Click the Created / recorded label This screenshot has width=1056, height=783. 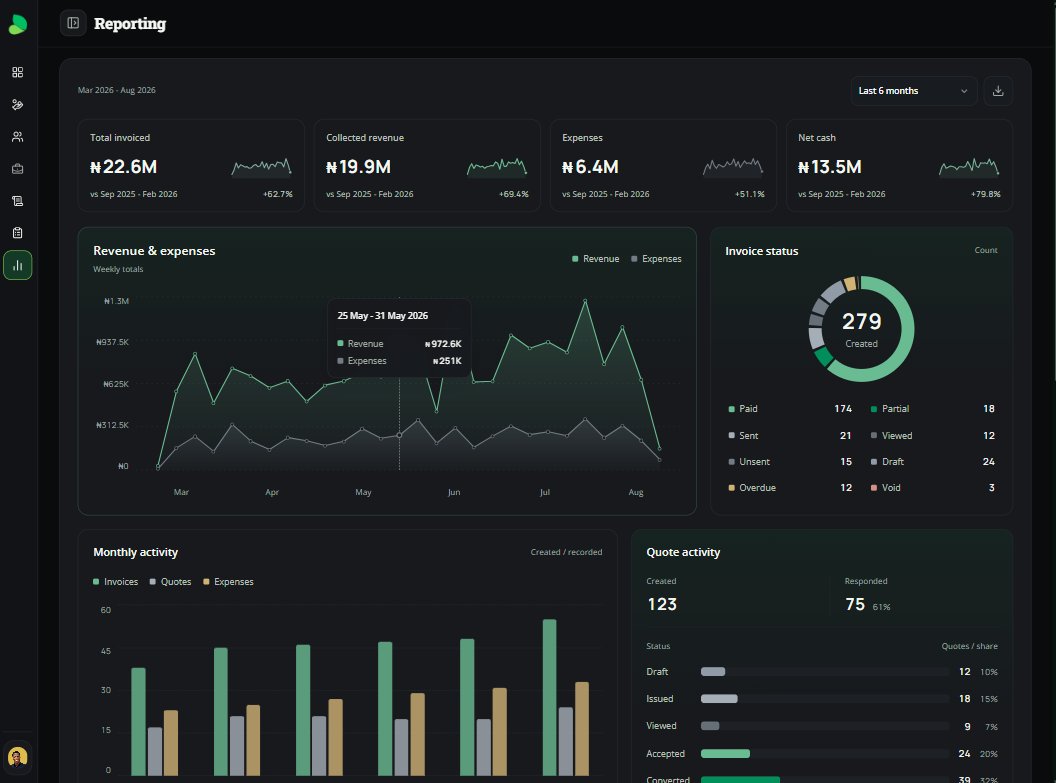(566, 552)
